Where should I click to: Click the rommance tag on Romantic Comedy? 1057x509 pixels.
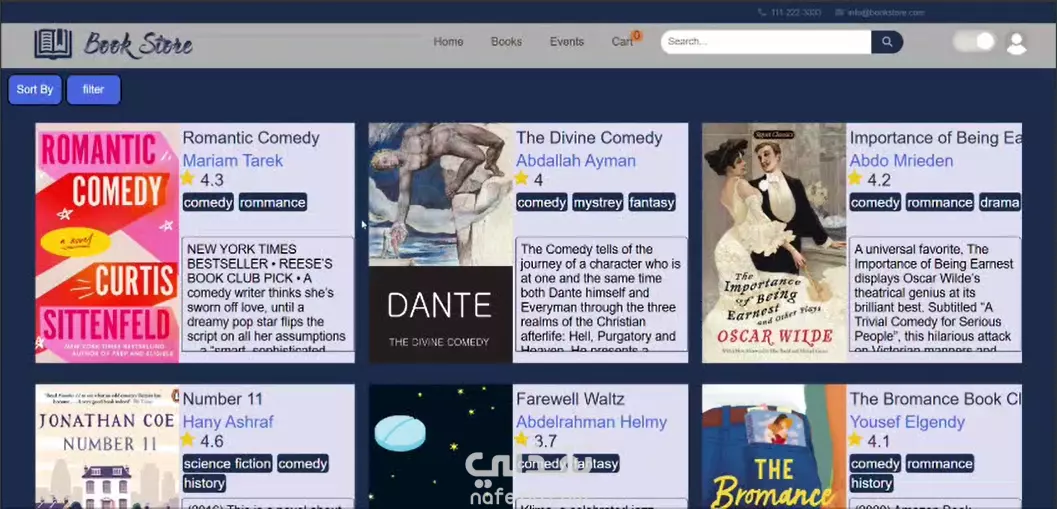273,202
